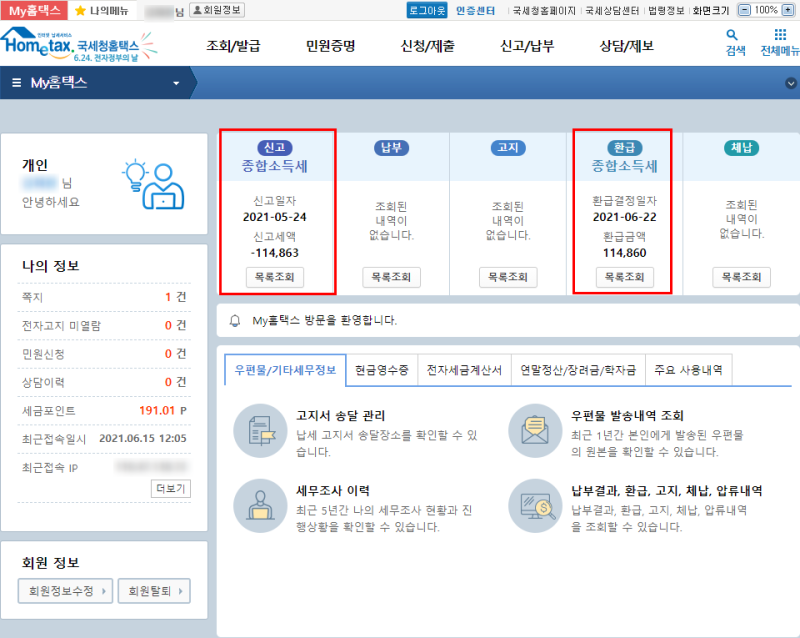Image resolution: width=800 pixels, height=638 pixels.
Task: Open the 인증센터 link
Action: pyautogui.click(x=475, y=11)
